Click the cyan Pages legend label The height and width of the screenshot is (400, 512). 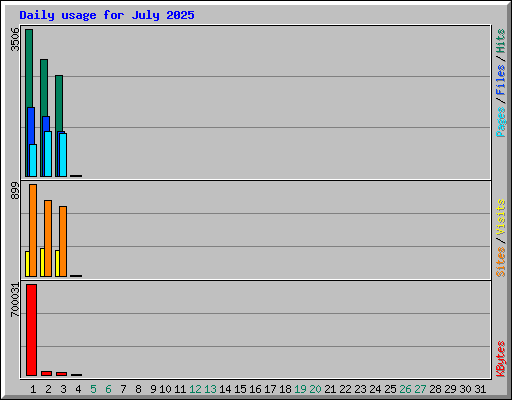[500, 122]
